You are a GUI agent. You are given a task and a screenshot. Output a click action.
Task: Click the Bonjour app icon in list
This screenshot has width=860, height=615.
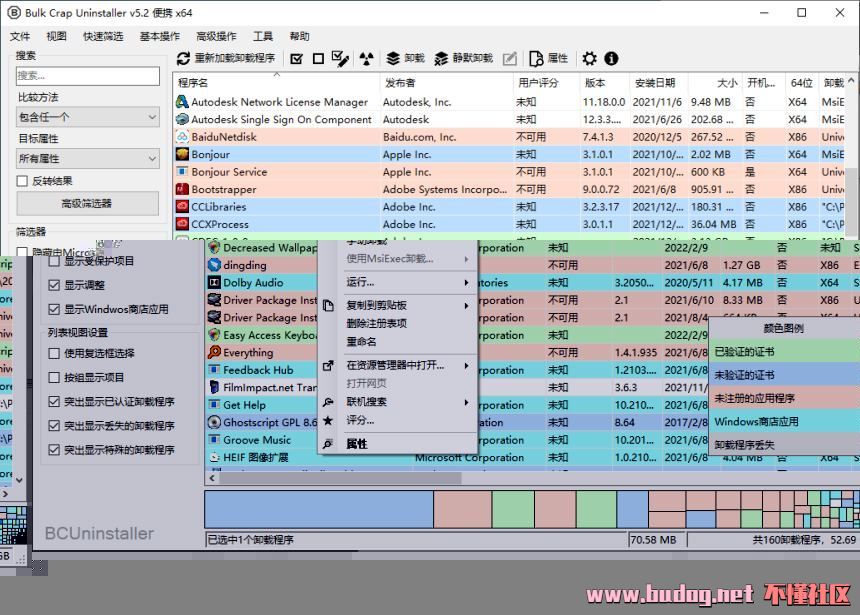click(x=183, y=155)
